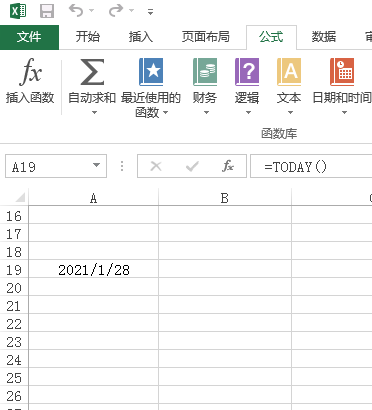Open the redo history dropdown arrow

(x=131, y=11)
